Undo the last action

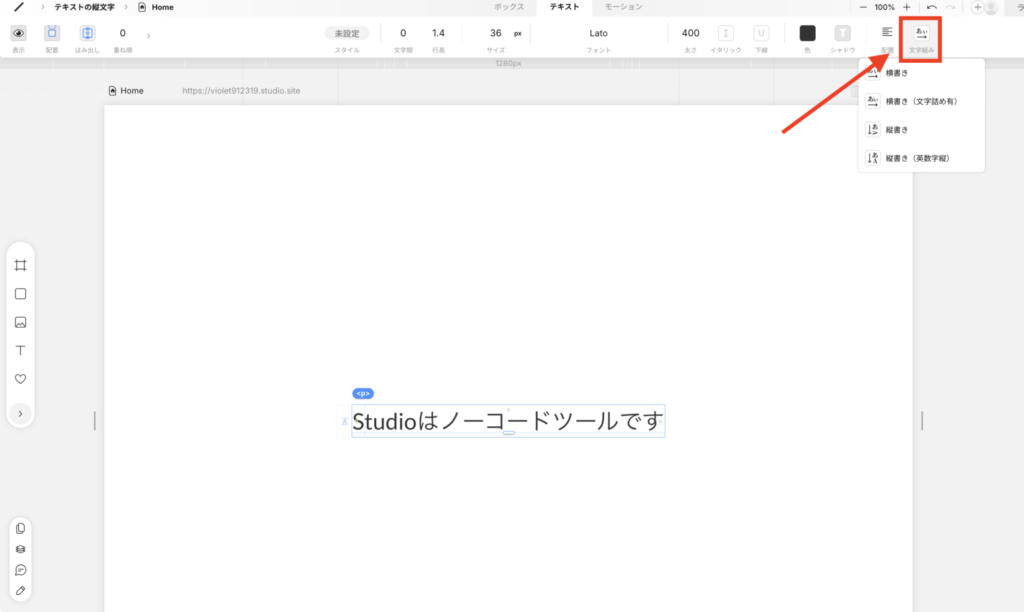[x=932, y=7]
